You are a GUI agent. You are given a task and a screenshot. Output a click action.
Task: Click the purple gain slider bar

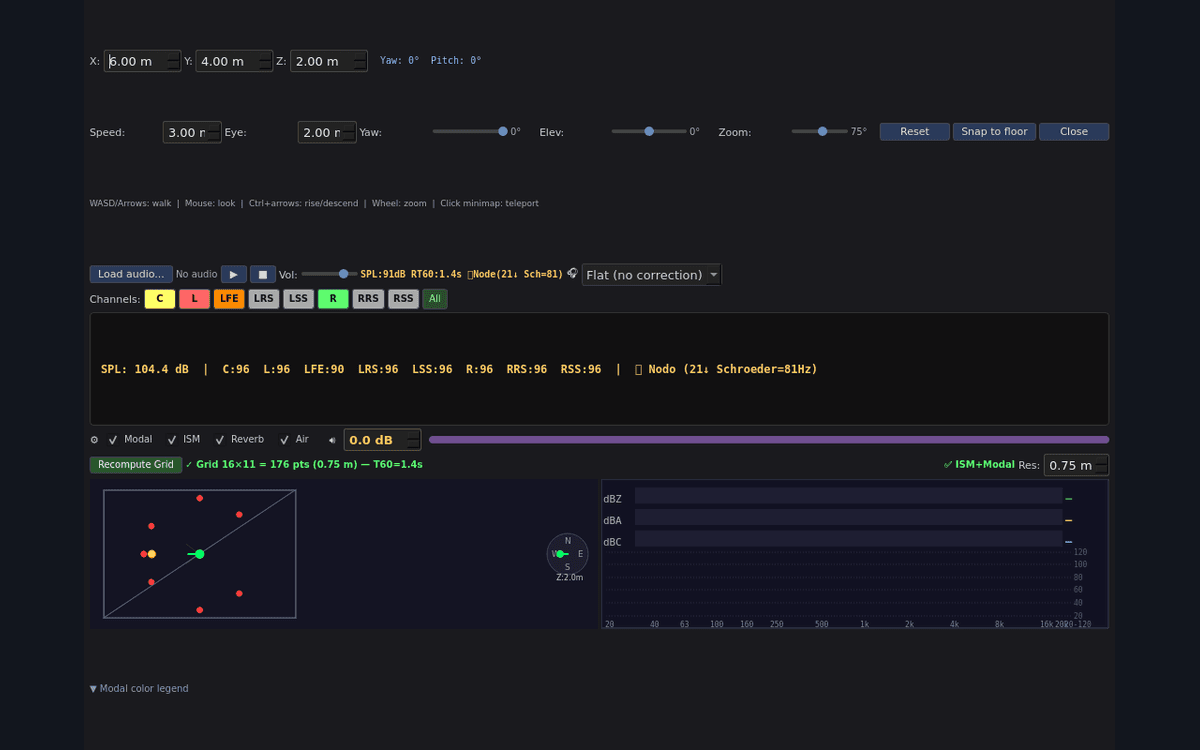point(769,440)
